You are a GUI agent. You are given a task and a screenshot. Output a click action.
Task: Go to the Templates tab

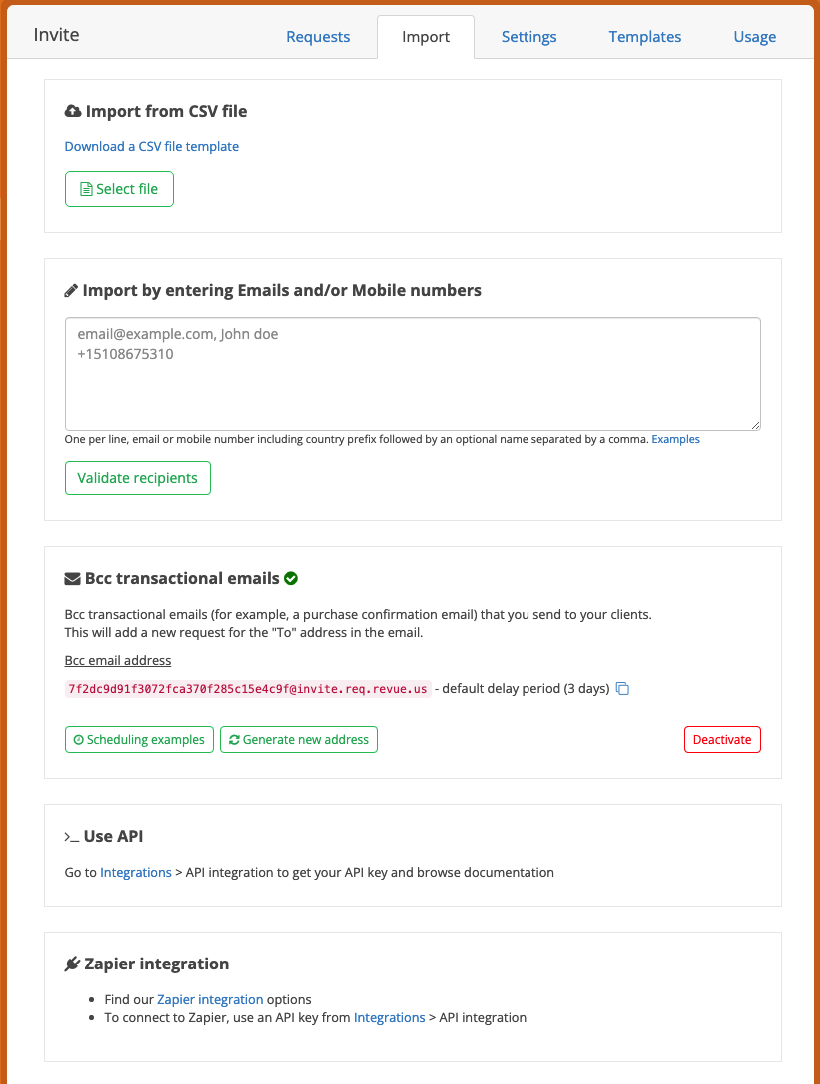(645, 37)
